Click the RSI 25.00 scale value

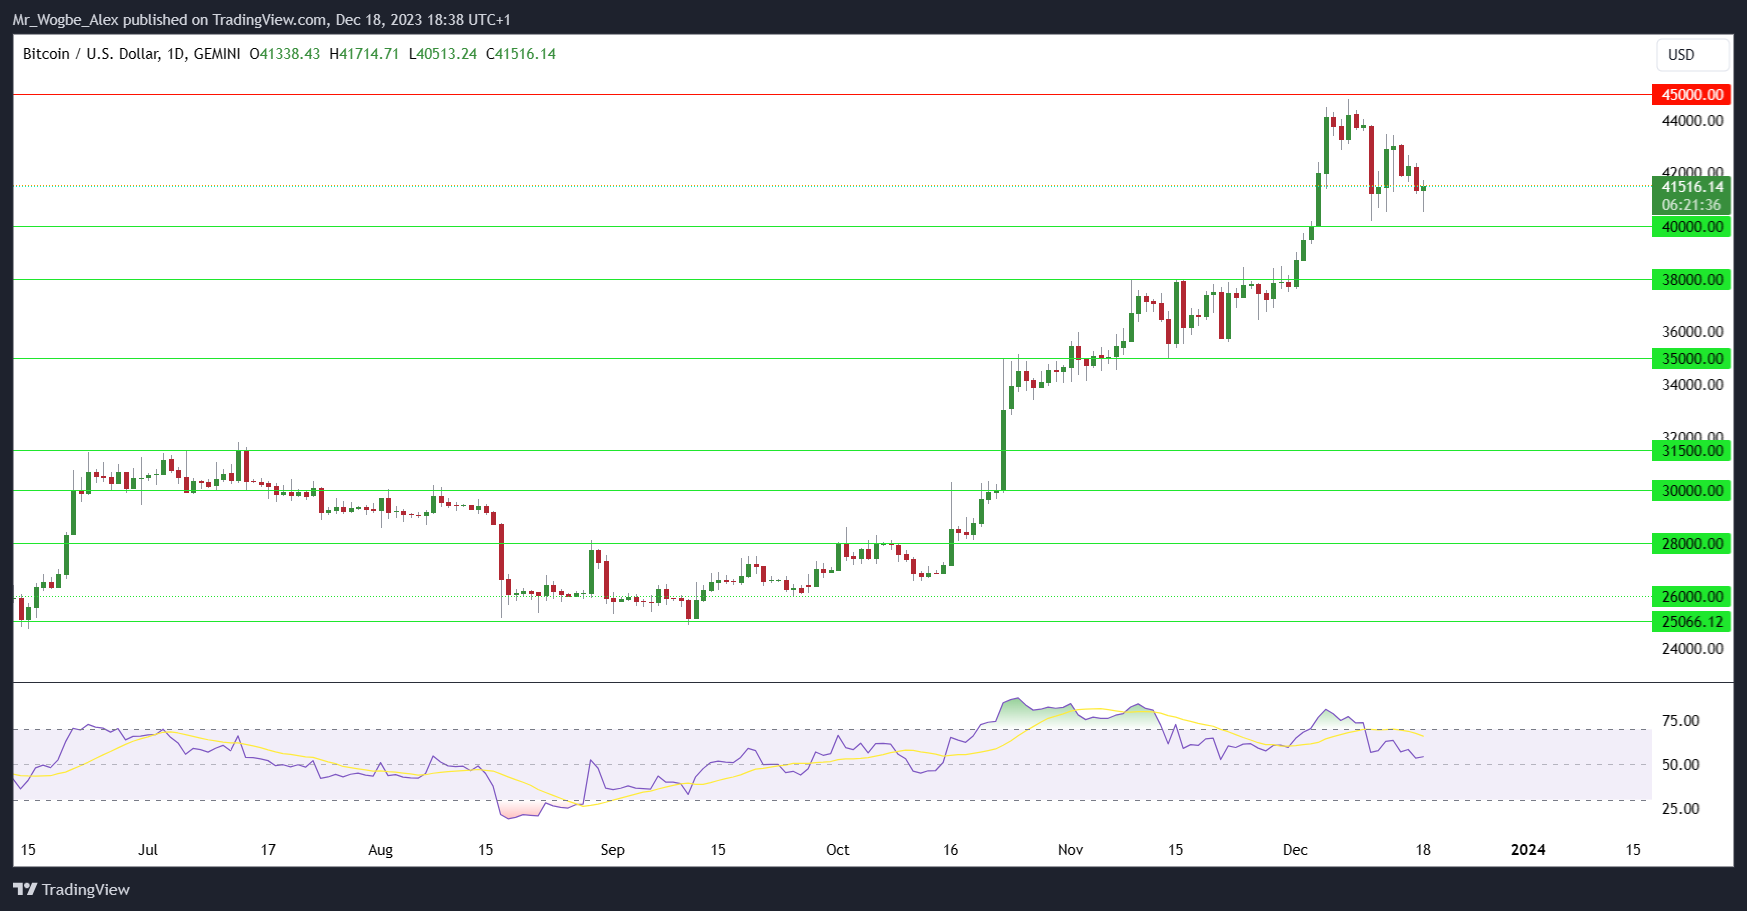click(1680, 809)
